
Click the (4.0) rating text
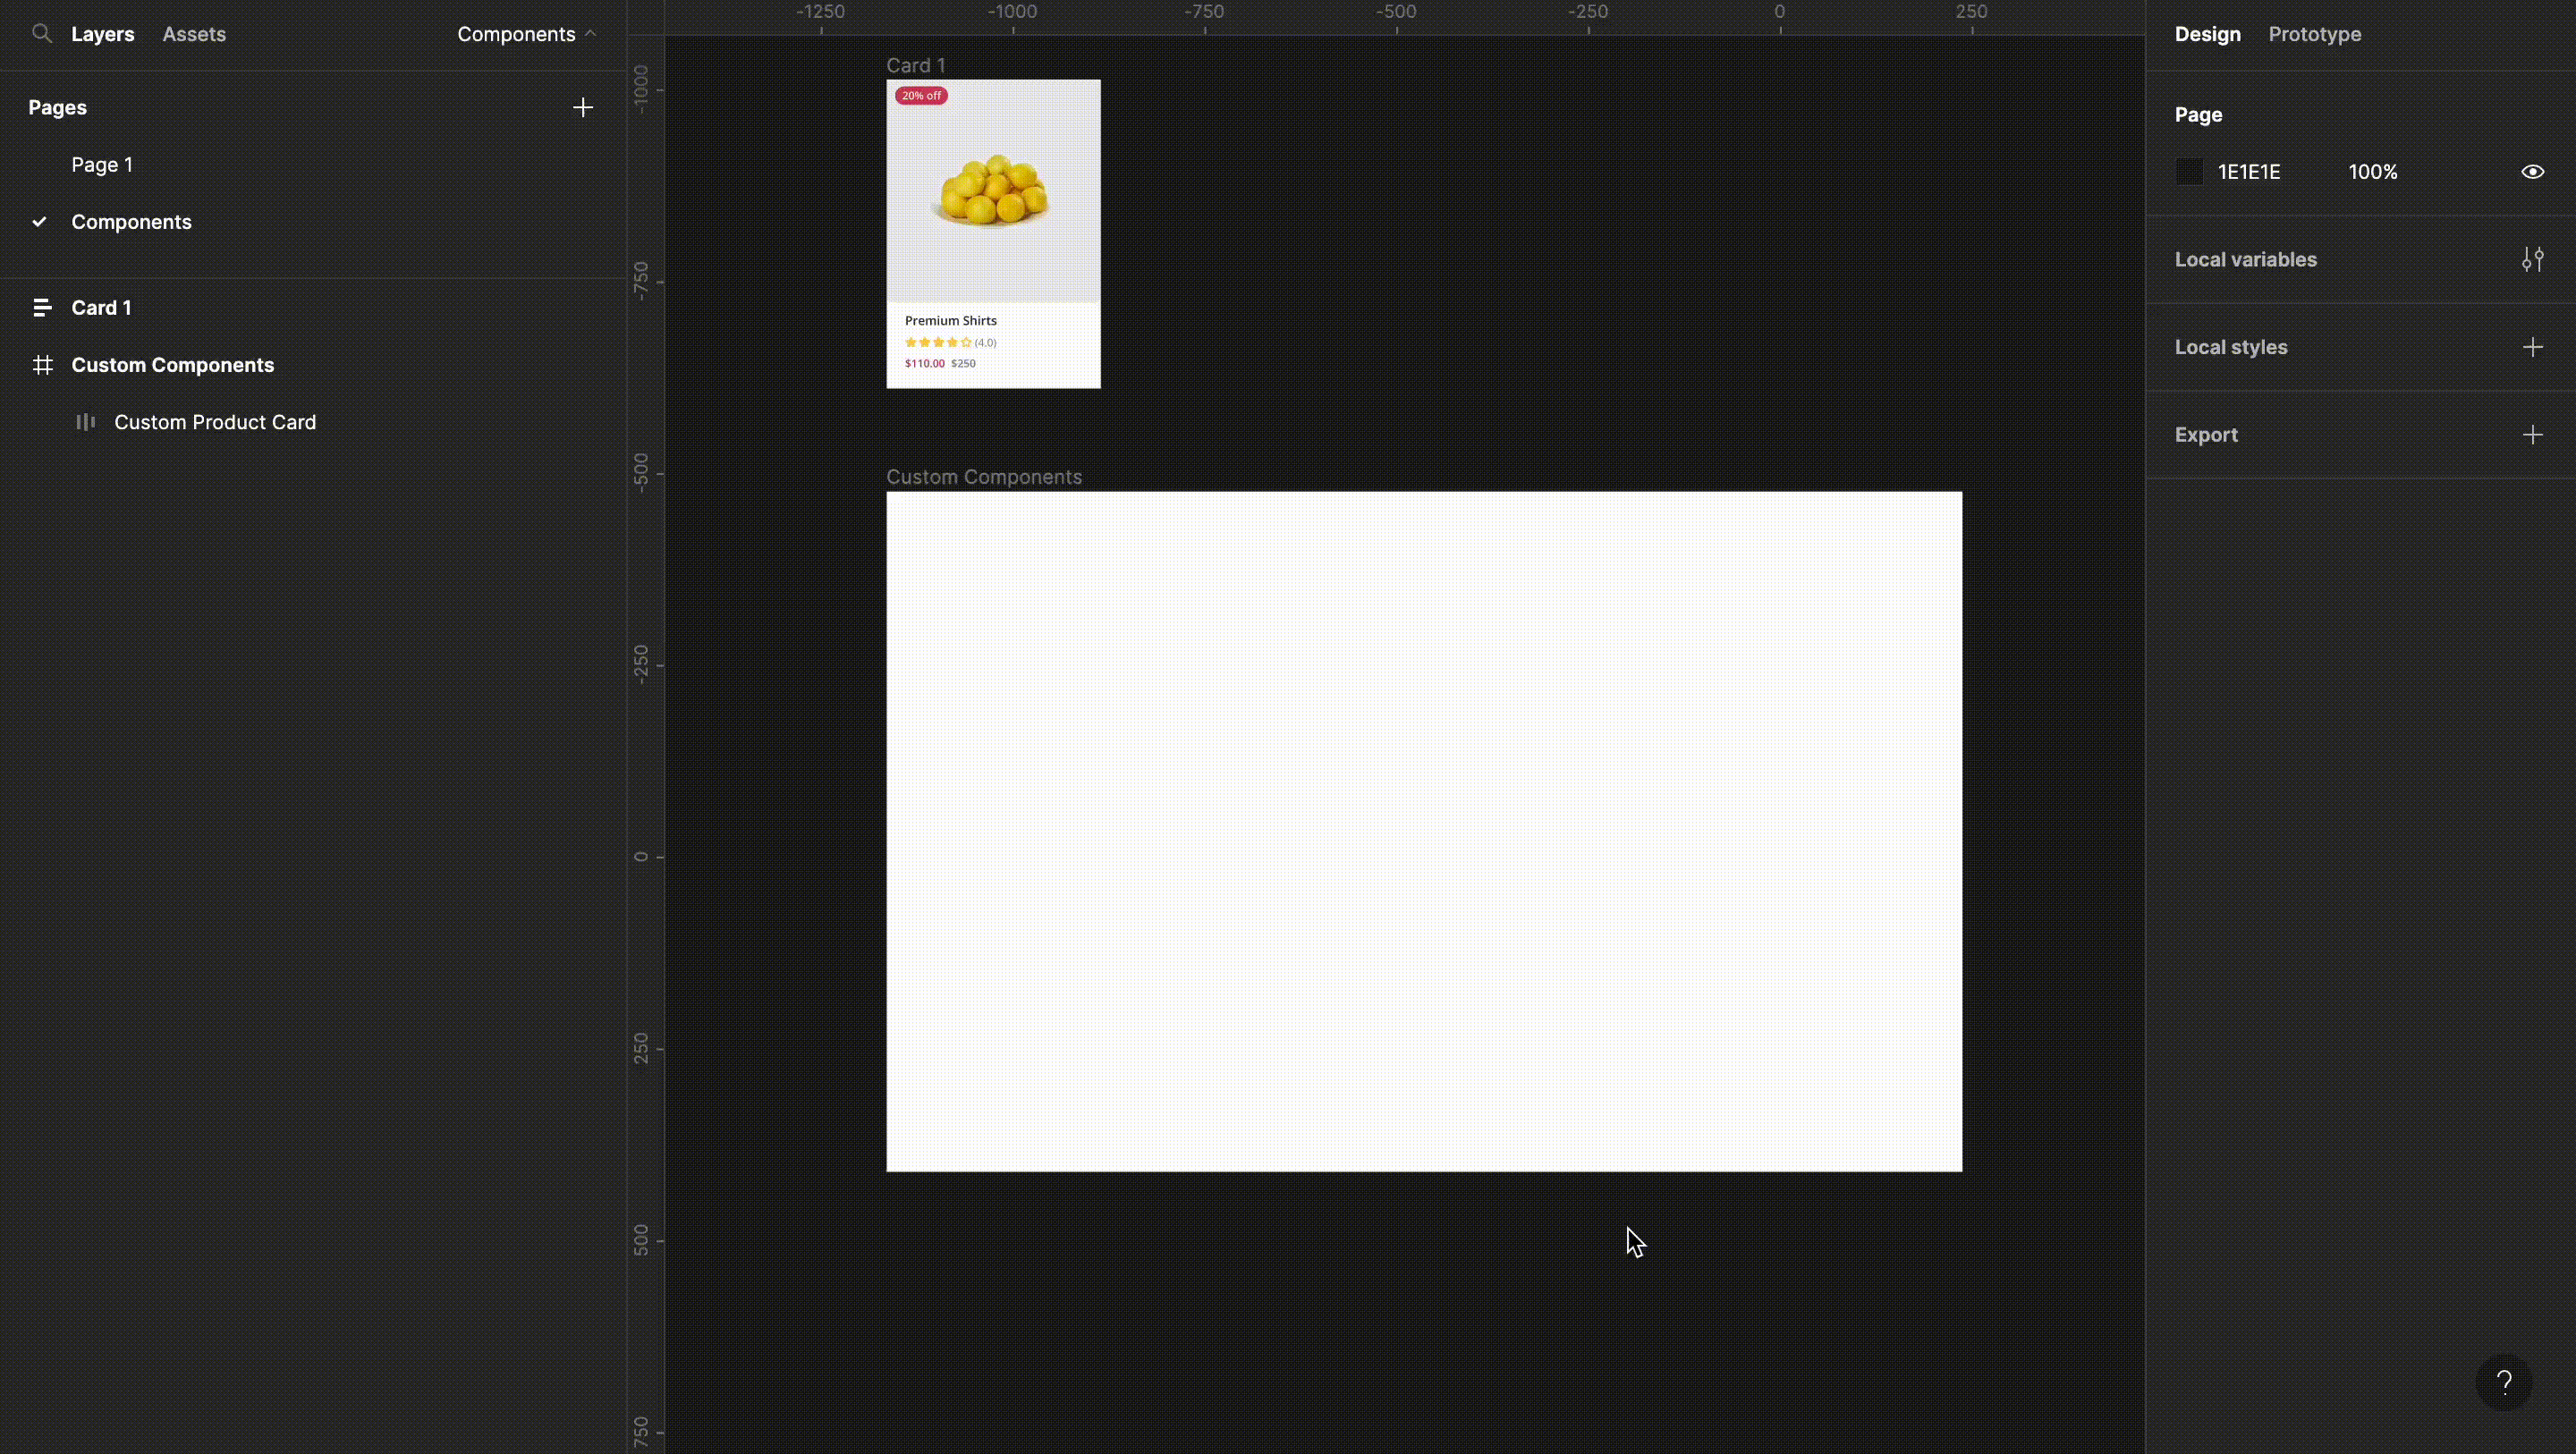click(985, 342)
